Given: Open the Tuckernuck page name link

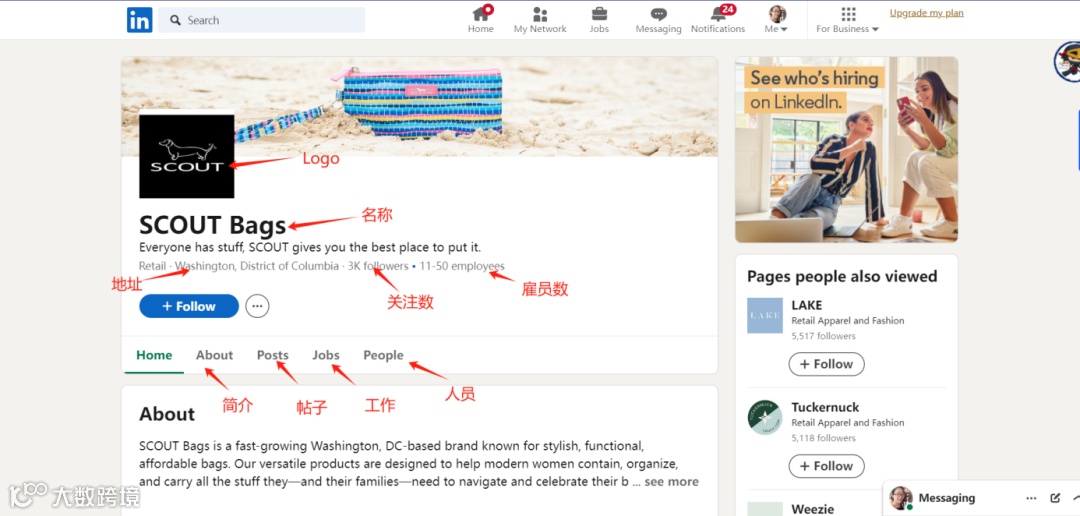Looking at the screenshot, I should (825, 407).
